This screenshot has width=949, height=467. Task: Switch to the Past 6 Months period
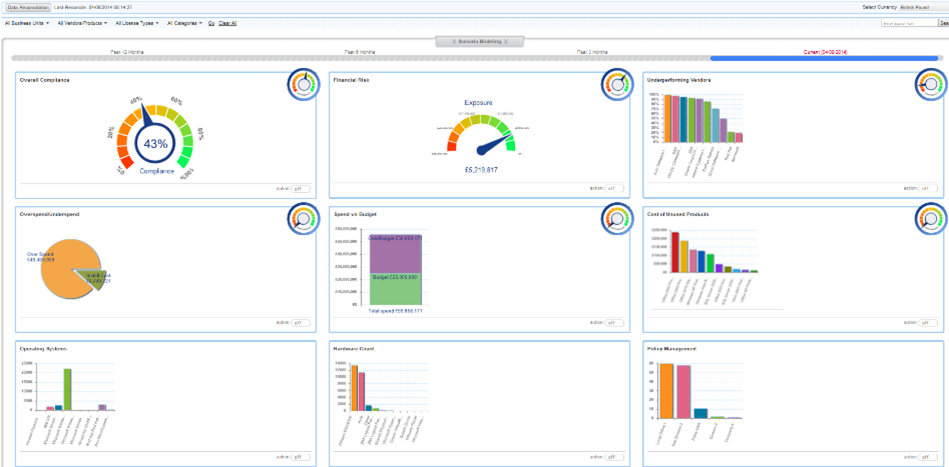coord(360,50)
